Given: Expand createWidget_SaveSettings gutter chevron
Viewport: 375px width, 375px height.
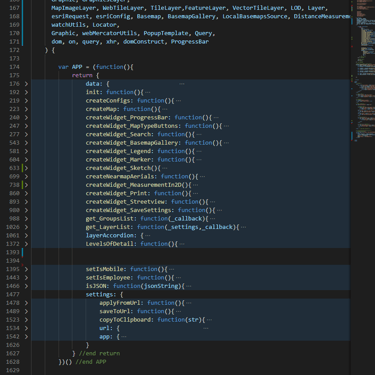Looking at the screenshot, I should (26, 210).
